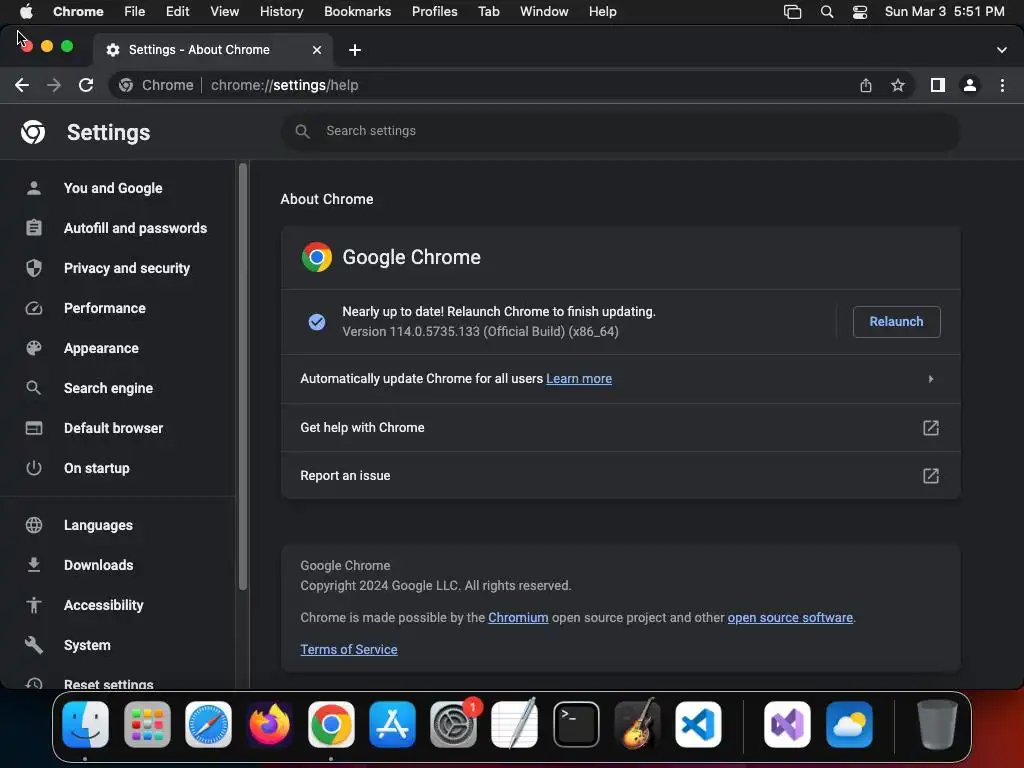Open the Learn more link
1024x768 pixels.
(579, 379)
